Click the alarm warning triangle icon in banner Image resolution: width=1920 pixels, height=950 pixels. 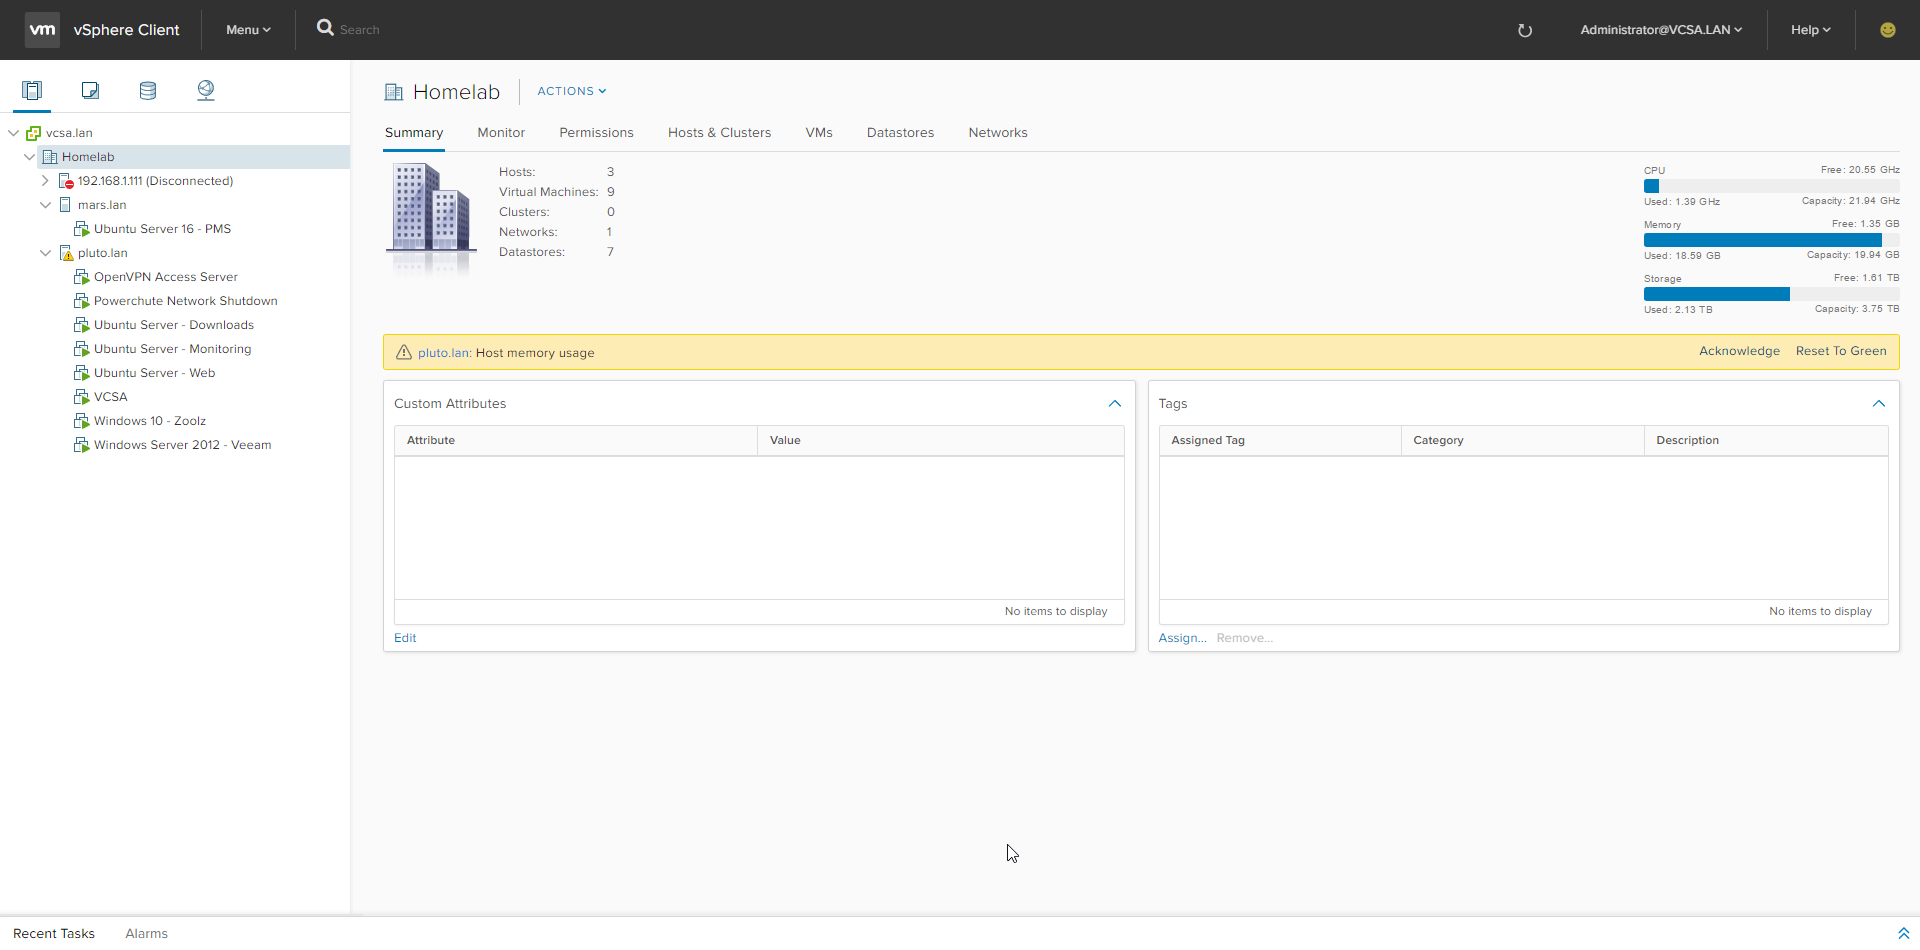[404, 352]
